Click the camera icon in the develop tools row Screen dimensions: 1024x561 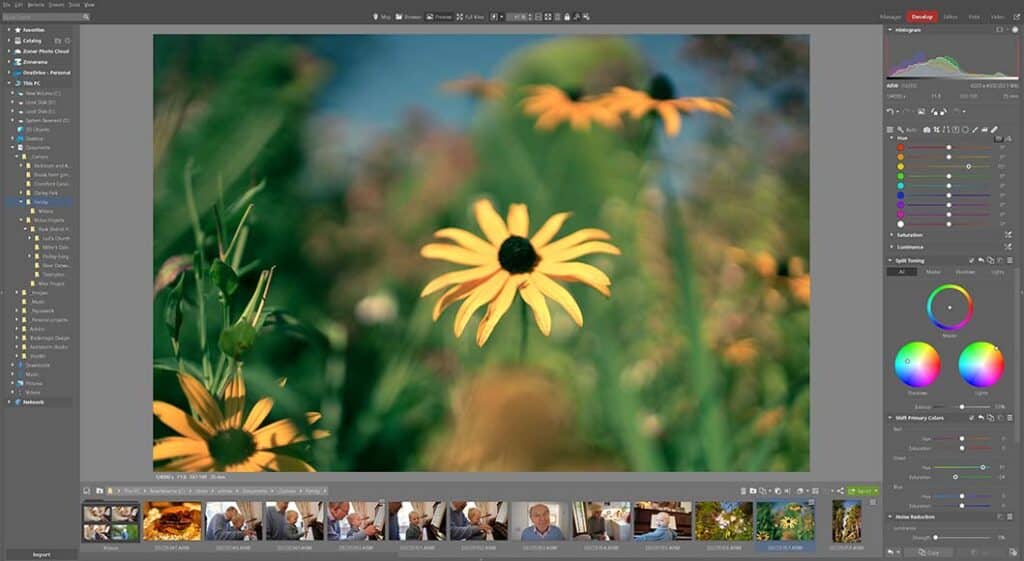927,130
